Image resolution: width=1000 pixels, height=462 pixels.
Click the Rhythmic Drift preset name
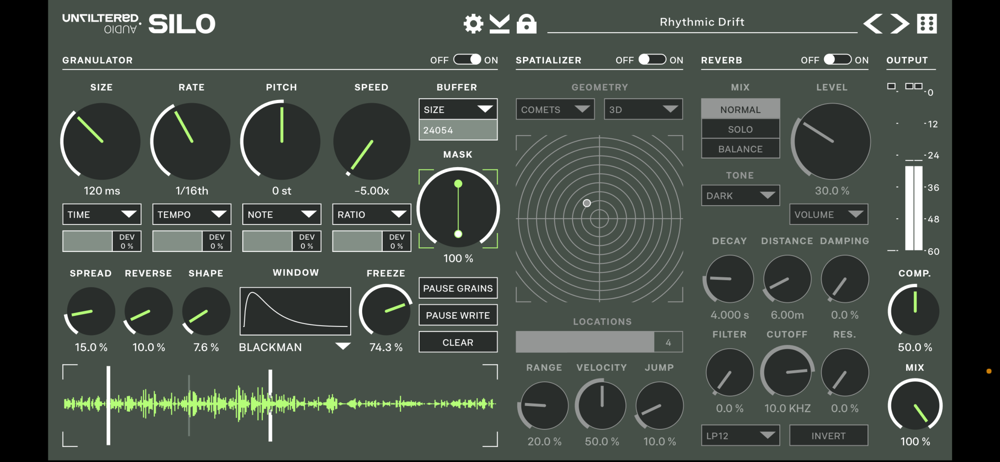[x=702, y=22]
